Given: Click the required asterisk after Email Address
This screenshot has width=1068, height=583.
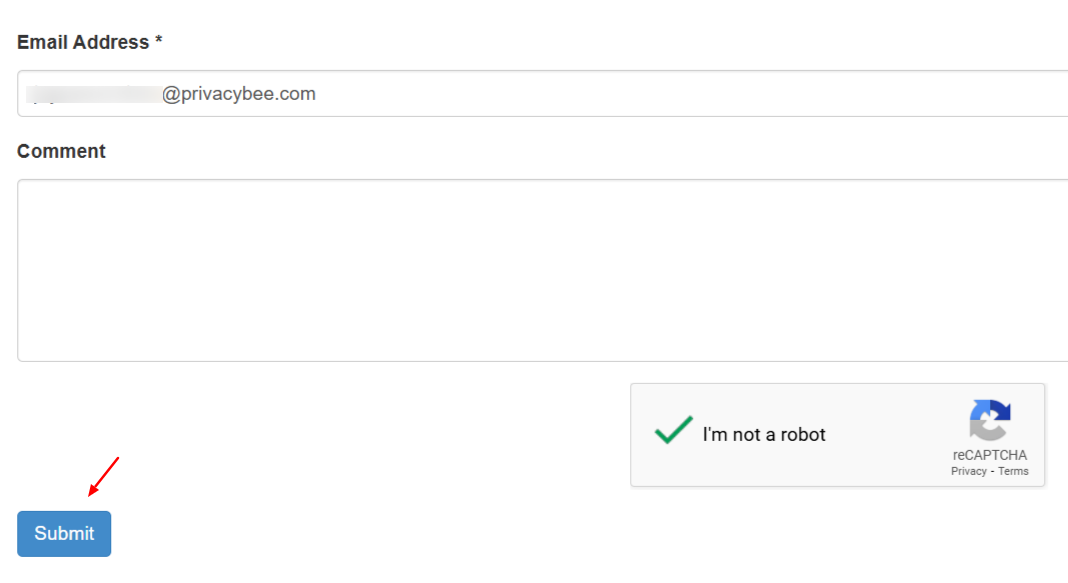Looking at the screenshot, I should point(159,40).
